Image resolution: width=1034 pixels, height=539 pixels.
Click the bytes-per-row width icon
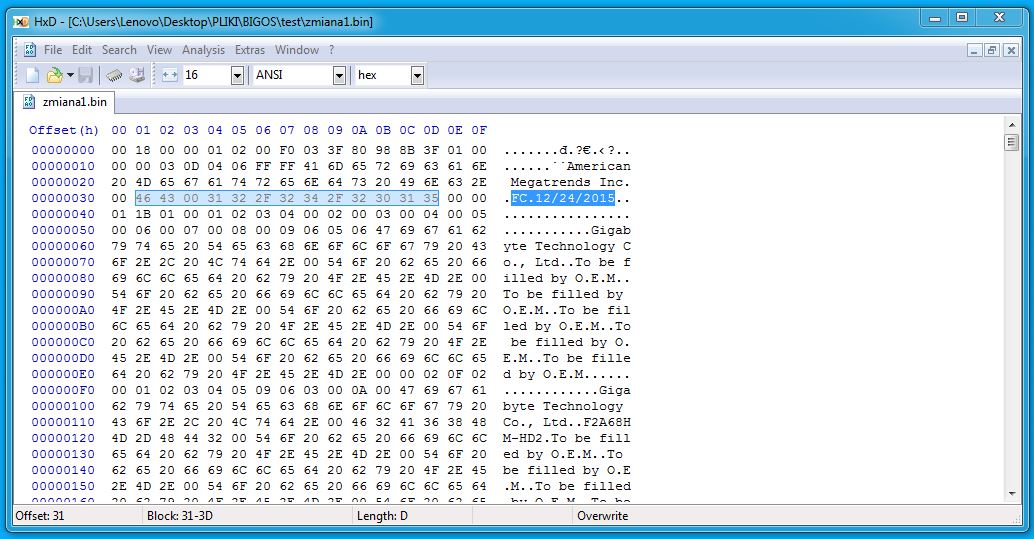[169, 75]
